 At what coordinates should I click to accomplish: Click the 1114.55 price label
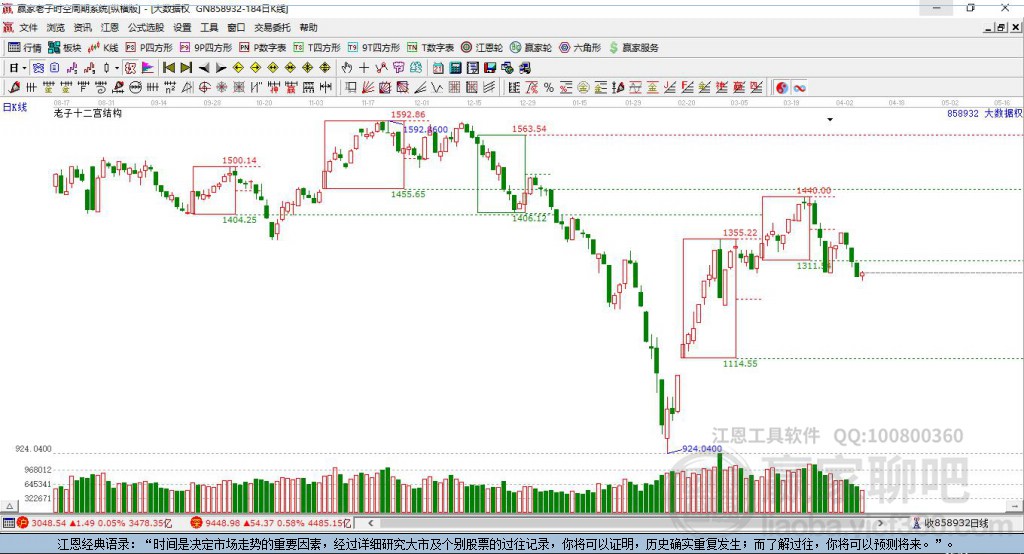tap(740, 364)
